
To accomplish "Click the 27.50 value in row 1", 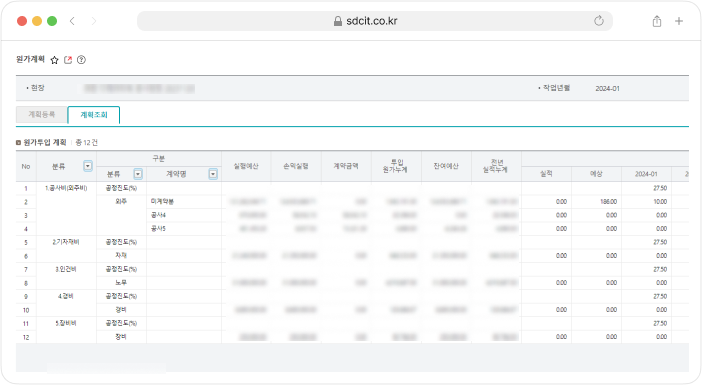I will (x=660, y=188).
